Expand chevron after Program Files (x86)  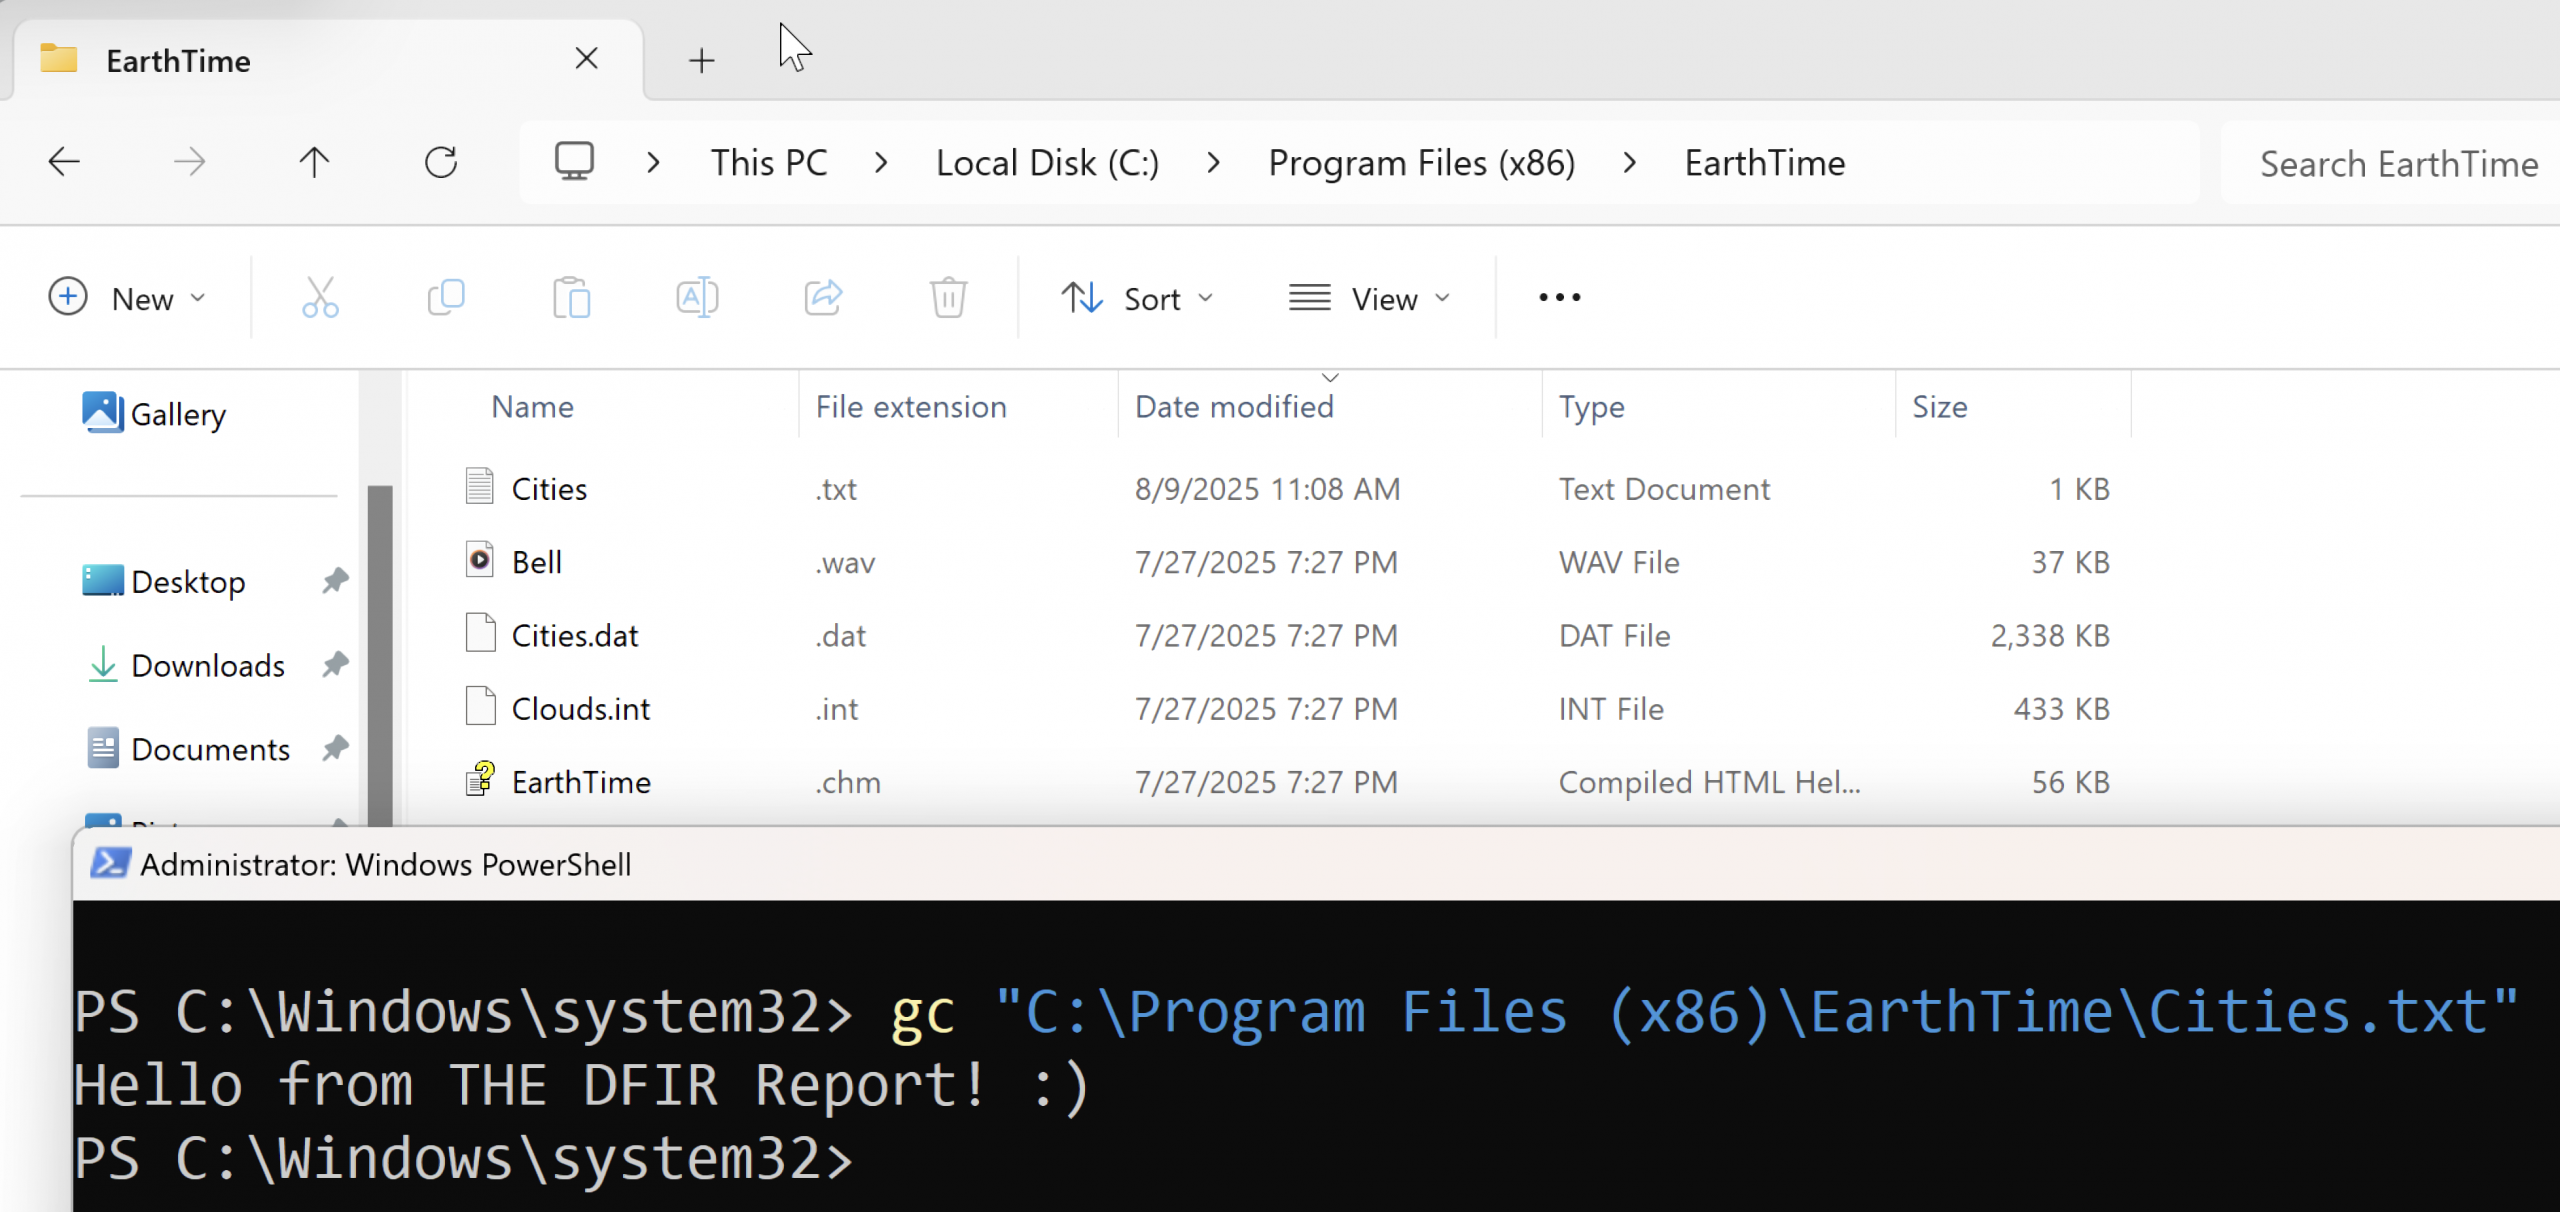point(1630,162)
